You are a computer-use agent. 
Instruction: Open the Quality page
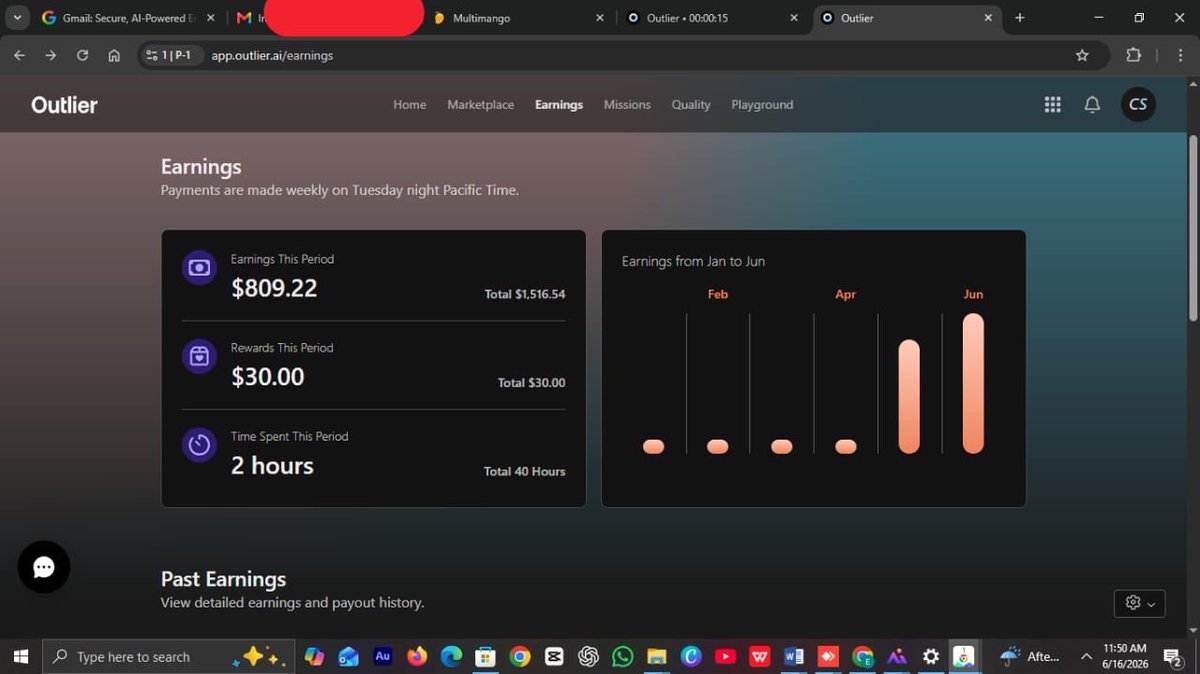691,104
